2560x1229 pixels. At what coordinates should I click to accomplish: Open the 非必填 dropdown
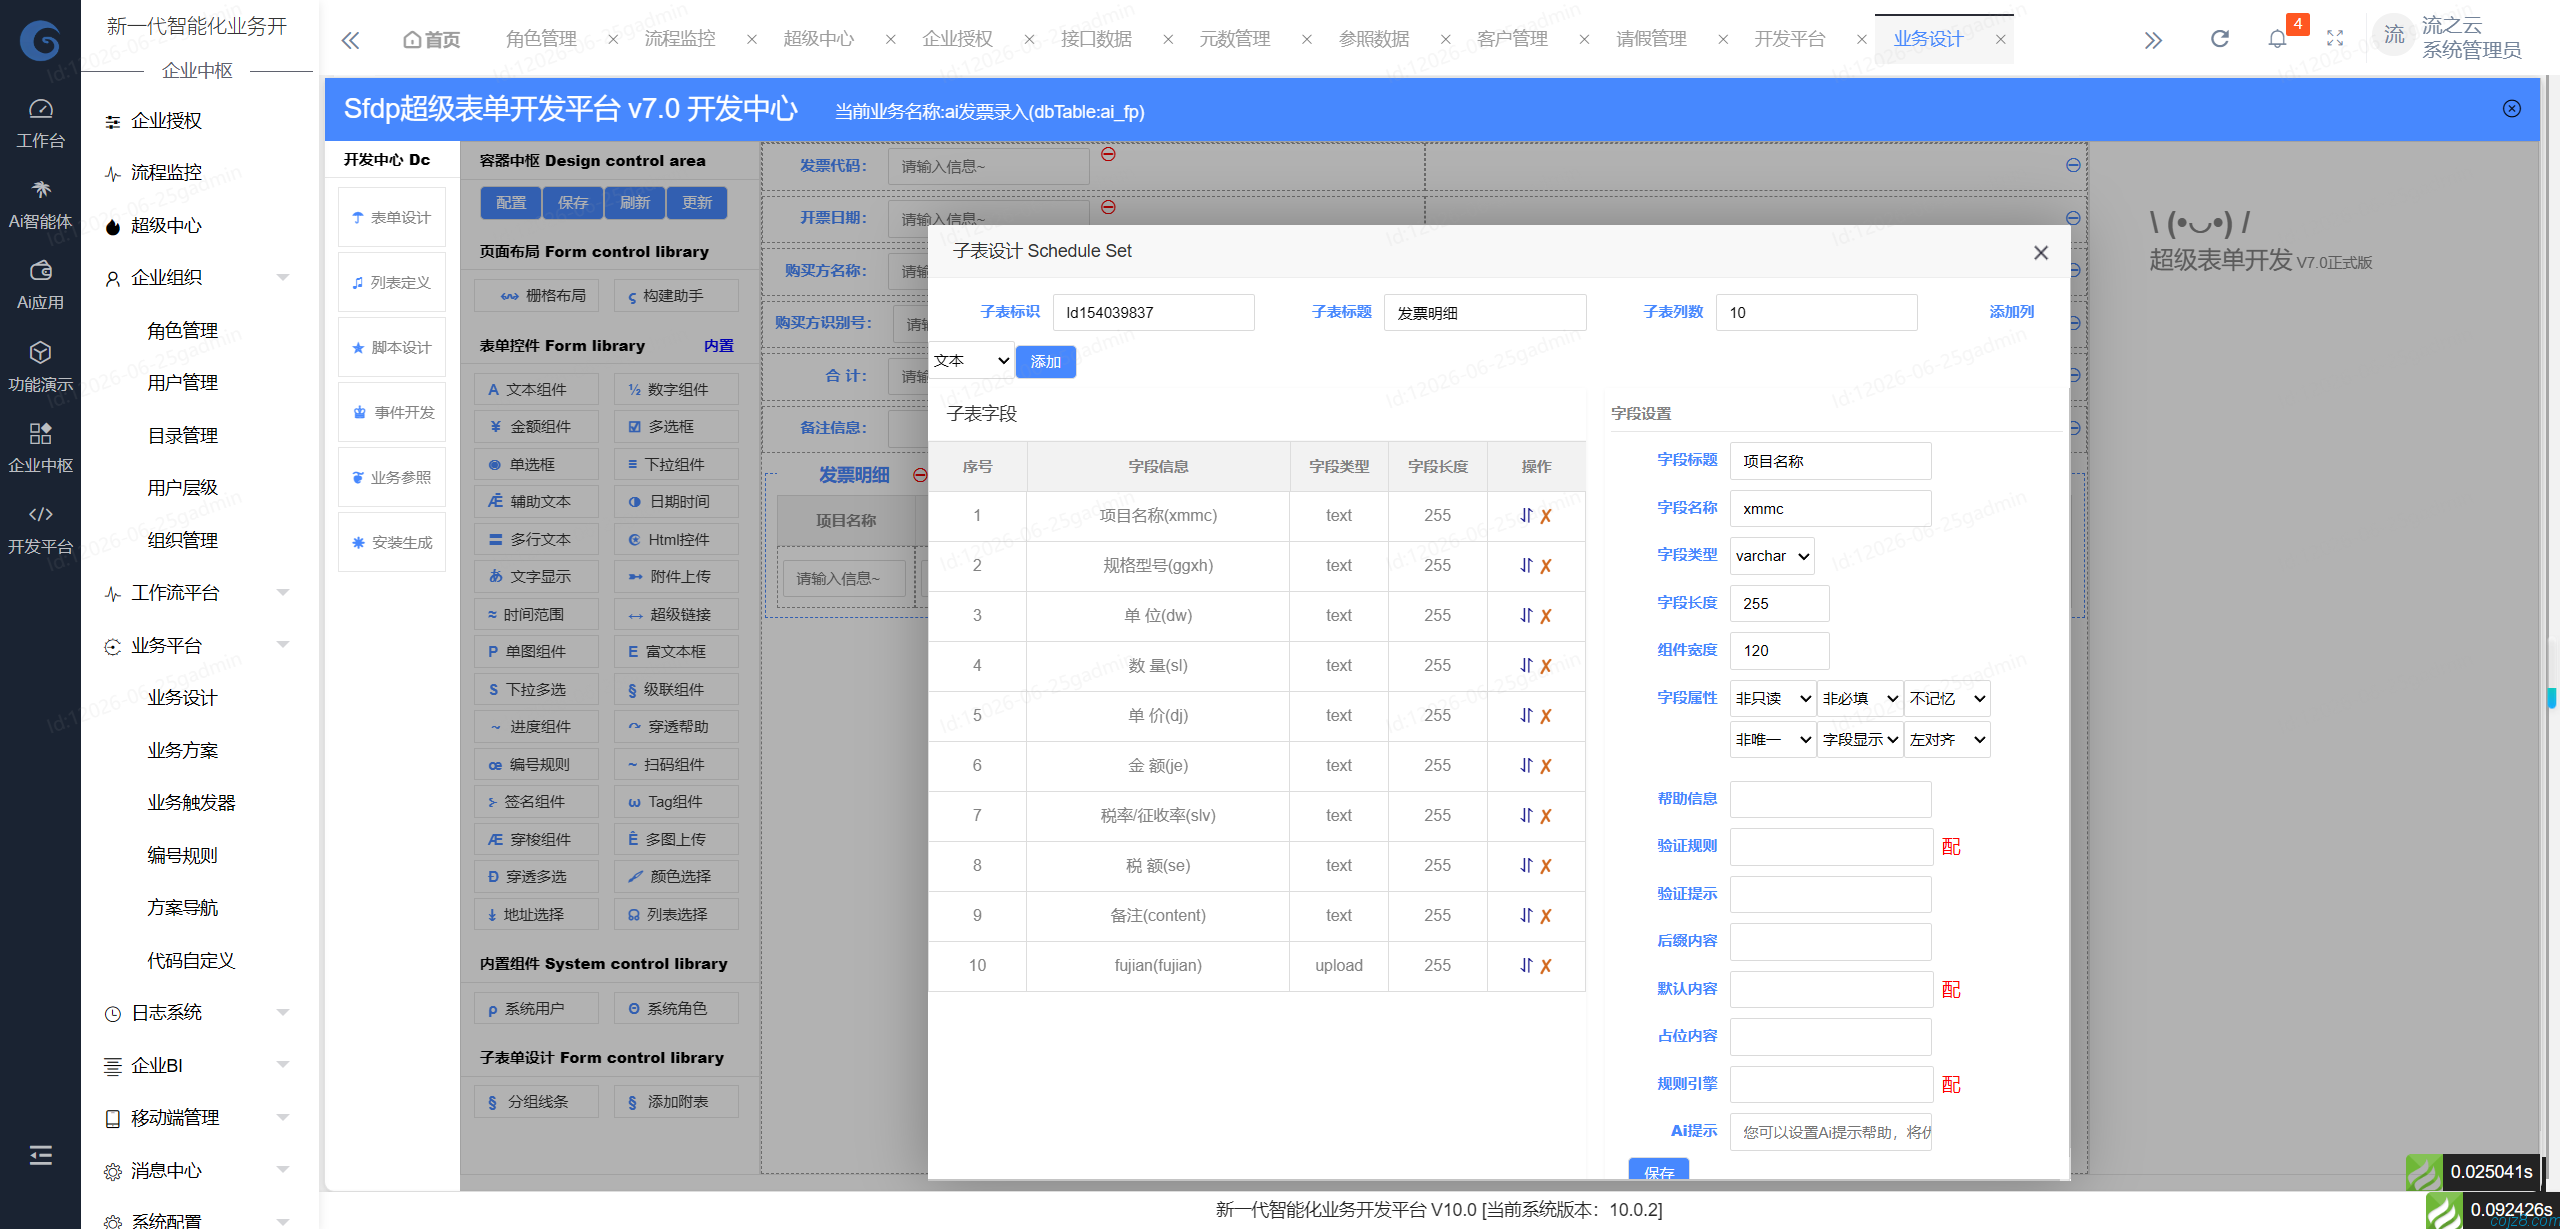[1860, 698]
